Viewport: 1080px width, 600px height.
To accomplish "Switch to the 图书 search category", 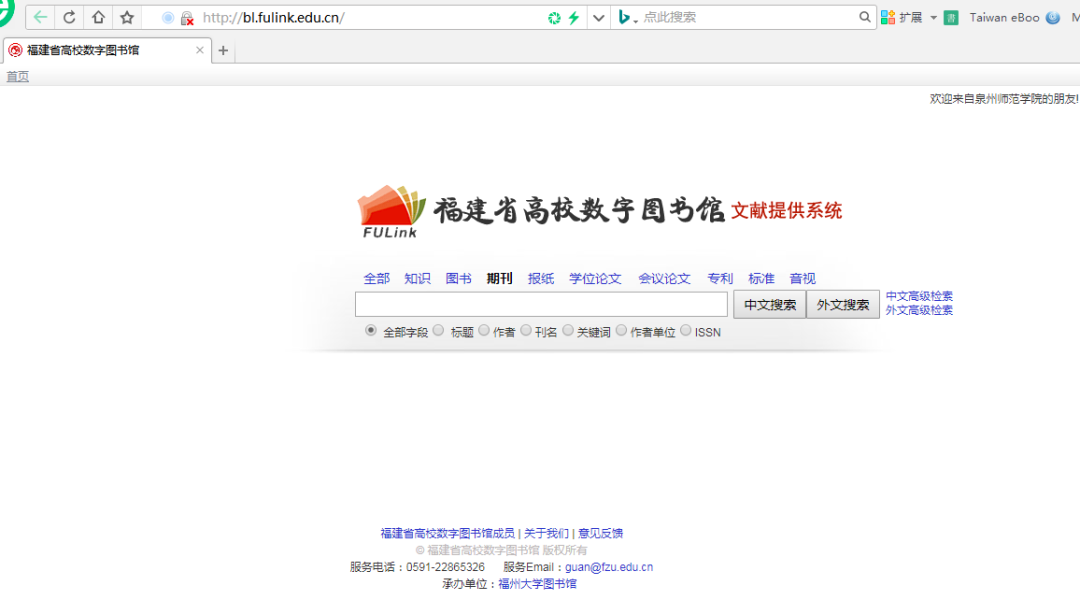I will click(x=458, y=279).
